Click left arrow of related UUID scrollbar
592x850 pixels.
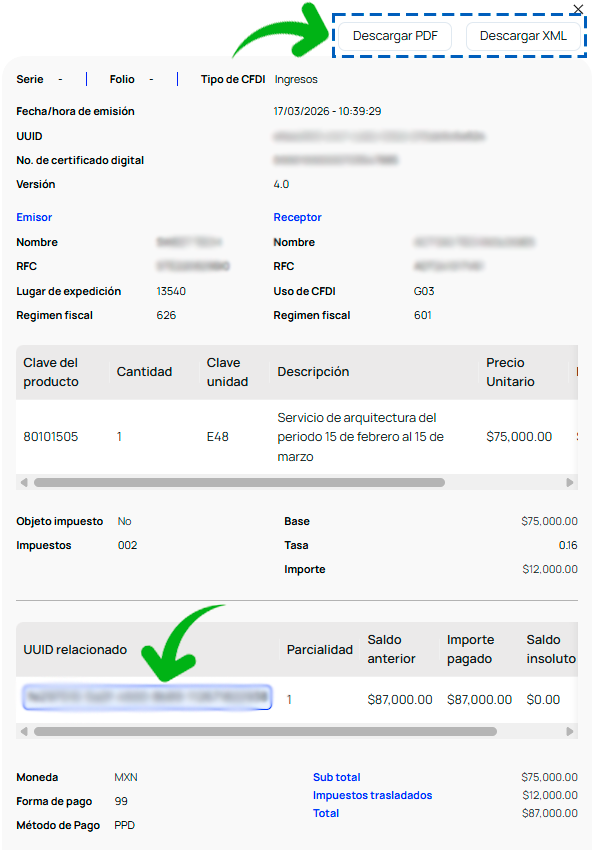[x=24, y=731]
